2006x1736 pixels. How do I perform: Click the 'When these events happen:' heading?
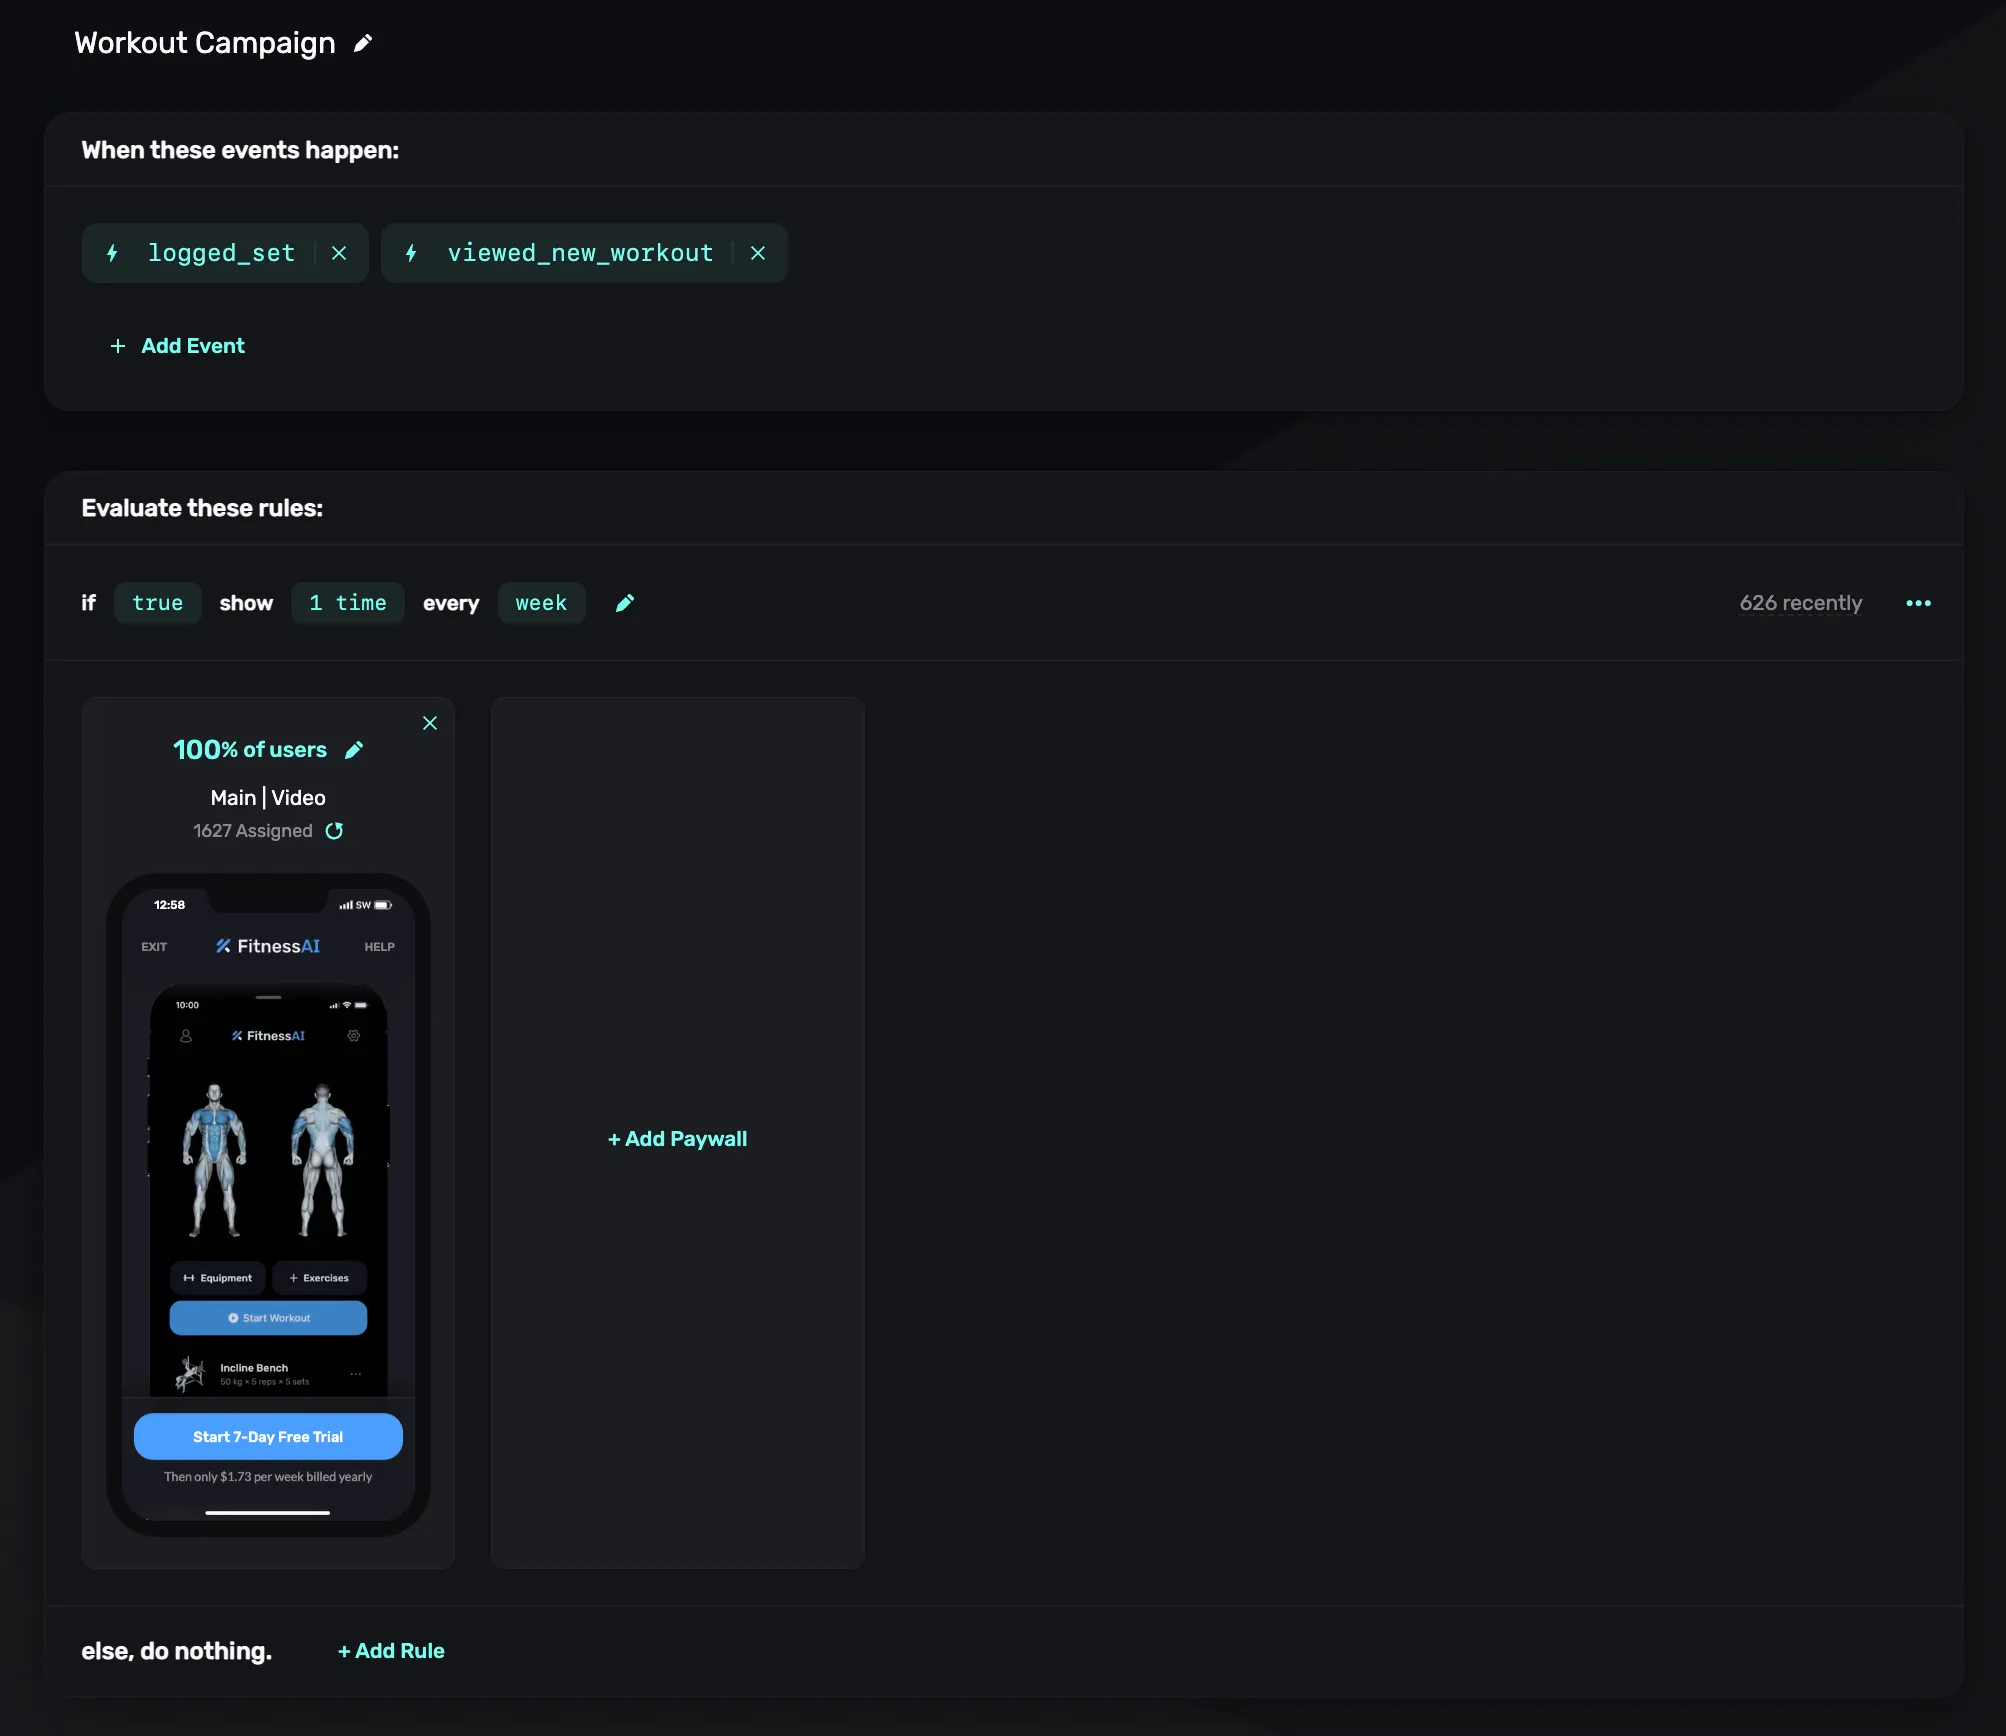(240, 150)
